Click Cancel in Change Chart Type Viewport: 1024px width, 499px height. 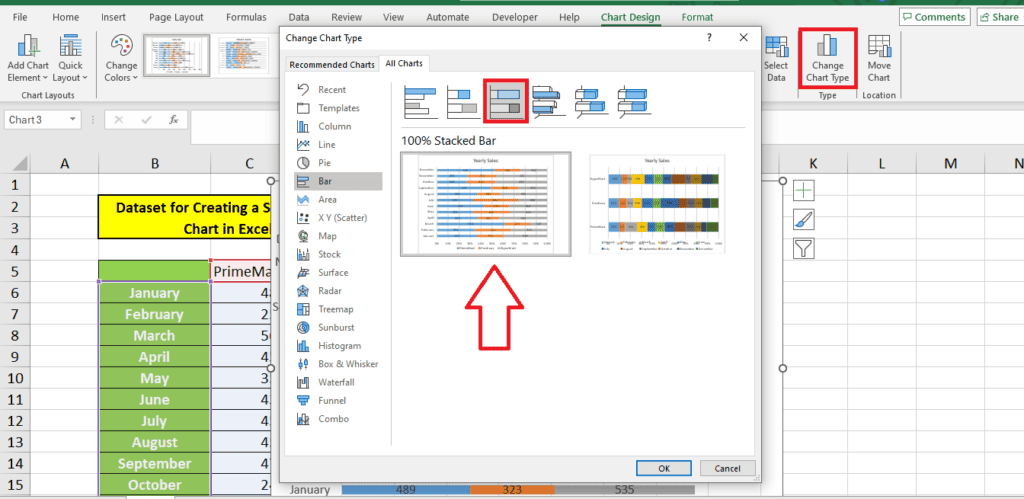click(728, 468)
